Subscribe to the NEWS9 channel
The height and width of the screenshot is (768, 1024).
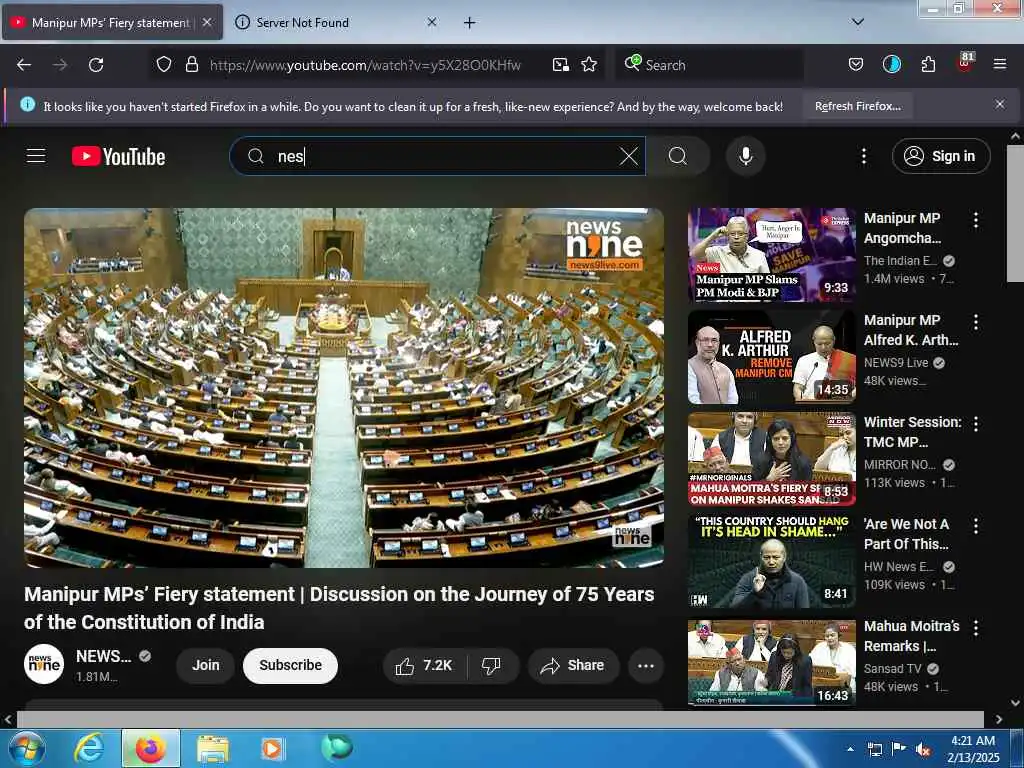pyautogui.click(x=290, y=665)
